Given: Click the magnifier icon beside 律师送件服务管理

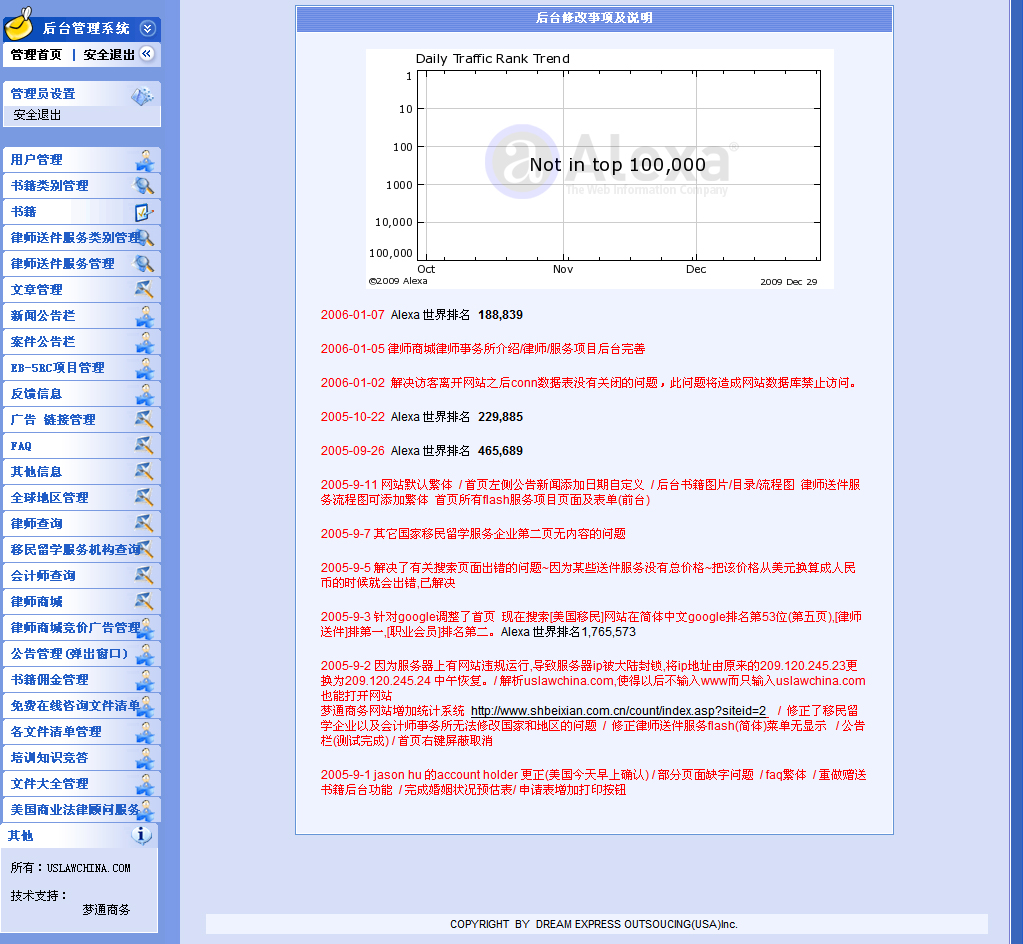Looking at the screenshot, I should point(144,264).
